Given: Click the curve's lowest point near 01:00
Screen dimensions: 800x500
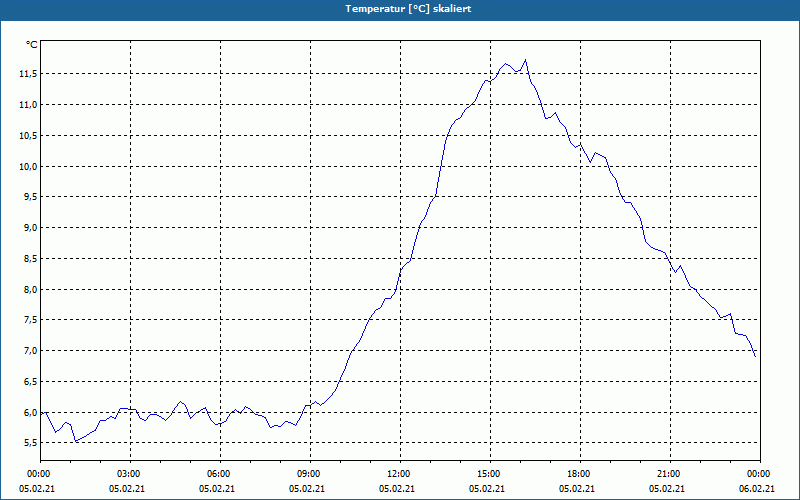Looking at the screenshot, I should click(x=76, y=441).
